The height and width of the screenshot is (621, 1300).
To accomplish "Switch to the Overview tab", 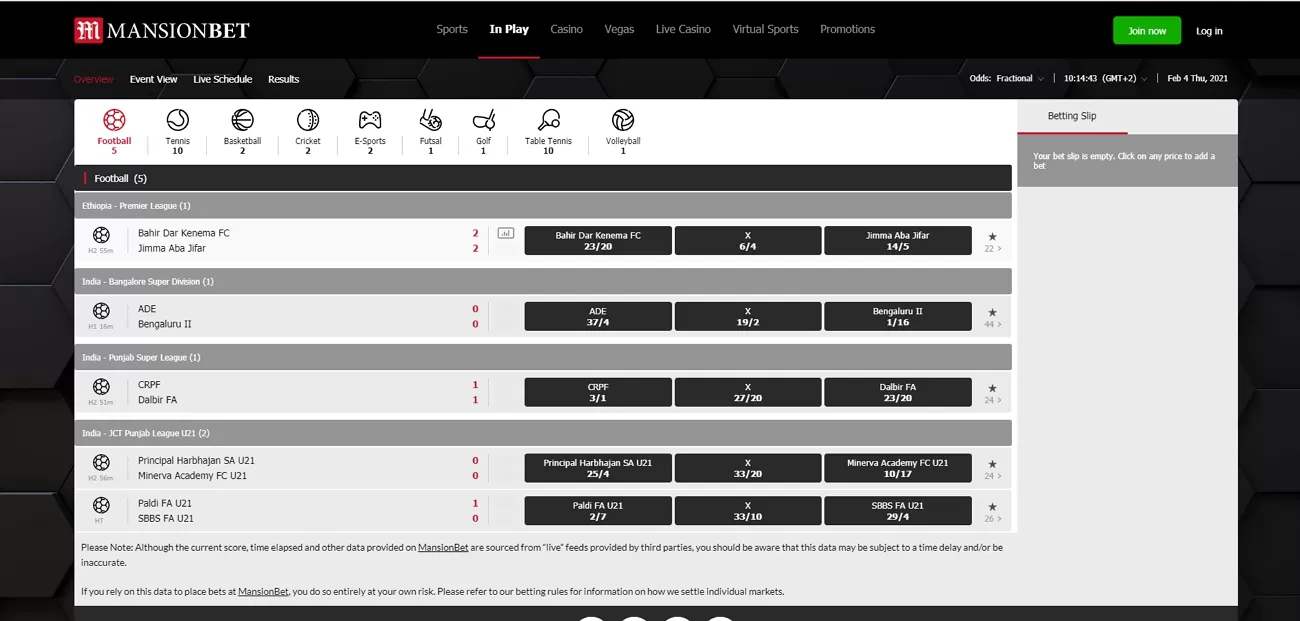I will point(94,79).
